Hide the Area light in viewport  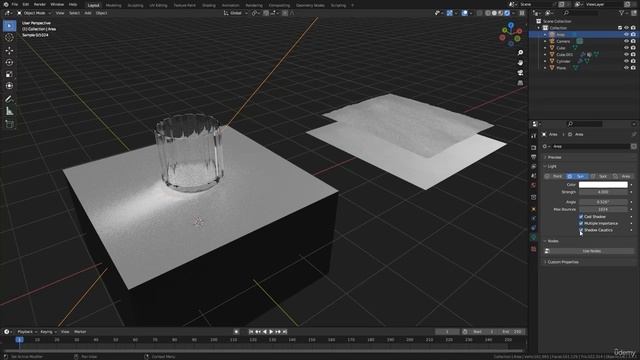[x=627, y=35]
